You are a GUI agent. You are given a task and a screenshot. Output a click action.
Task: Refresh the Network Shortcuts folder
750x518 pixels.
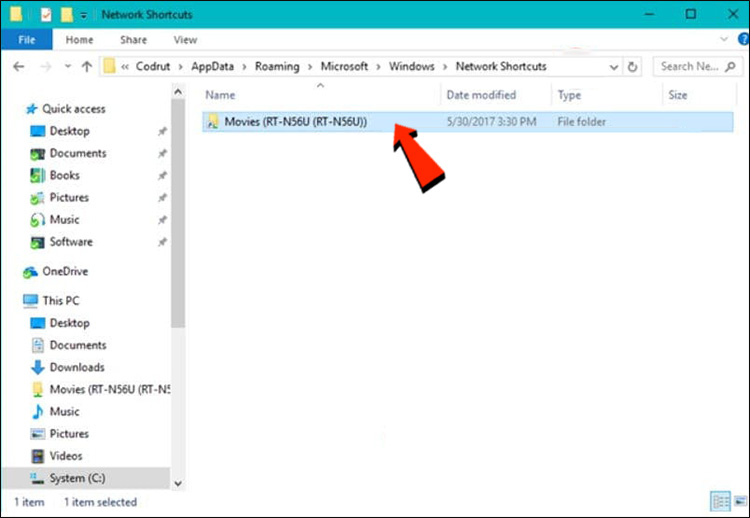pyautogui.click(x=632, y=67)
